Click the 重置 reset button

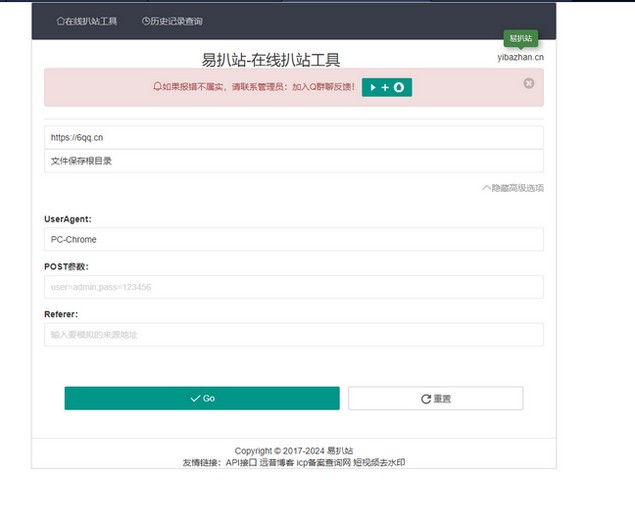point(436,398)
